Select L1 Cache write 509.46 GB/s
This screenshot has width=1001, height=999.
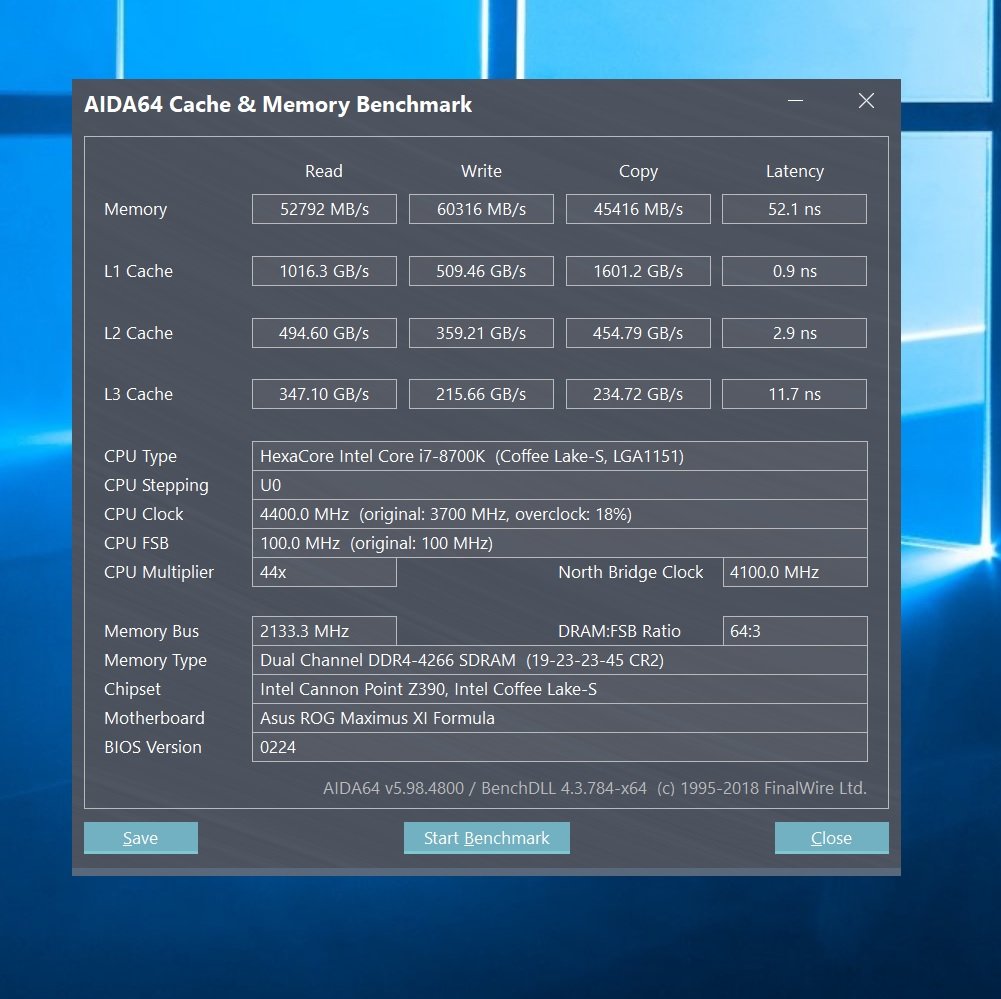tap(481, 271)
